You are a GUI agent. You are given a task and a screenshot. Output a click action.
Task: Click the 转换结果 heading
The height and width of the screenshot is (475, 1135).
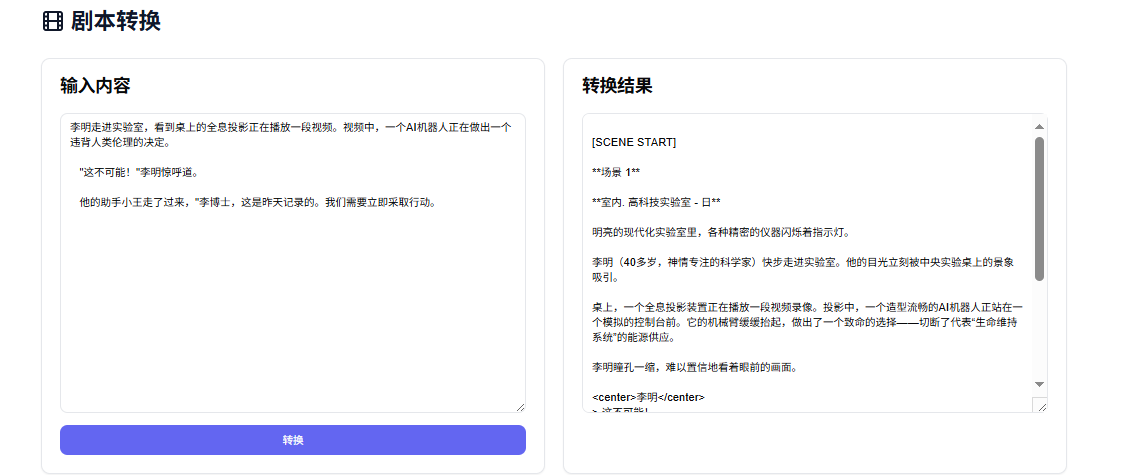[x=617, y=86]
